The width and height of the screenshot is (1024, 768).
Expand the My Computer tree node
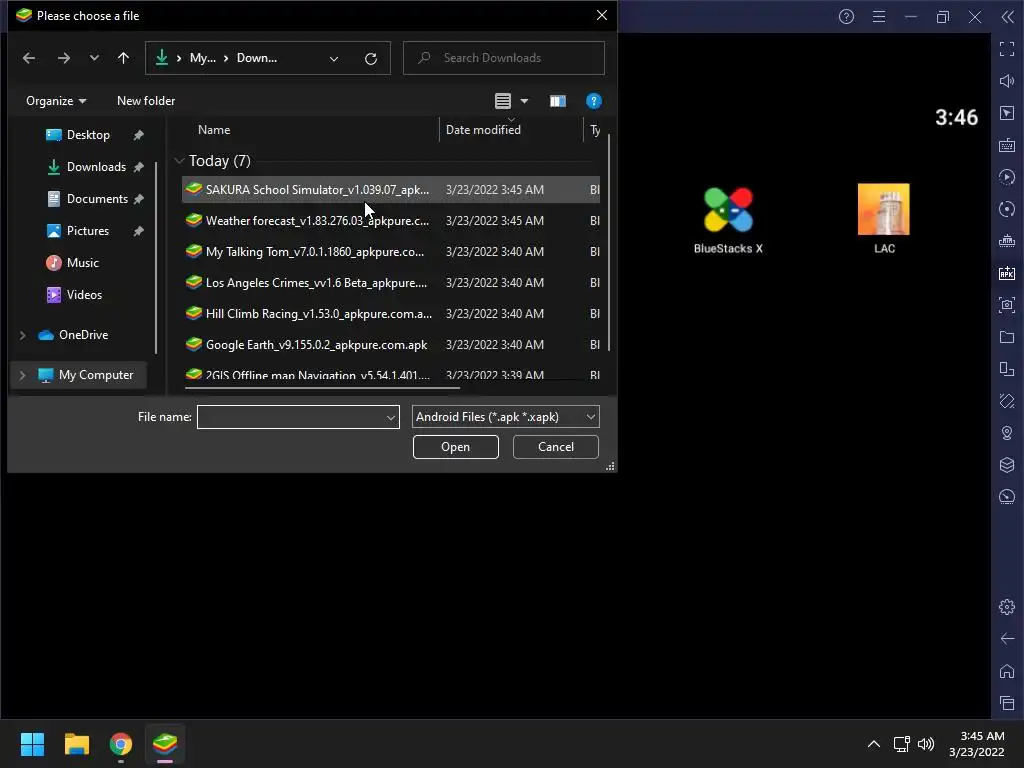coord(23,375)
